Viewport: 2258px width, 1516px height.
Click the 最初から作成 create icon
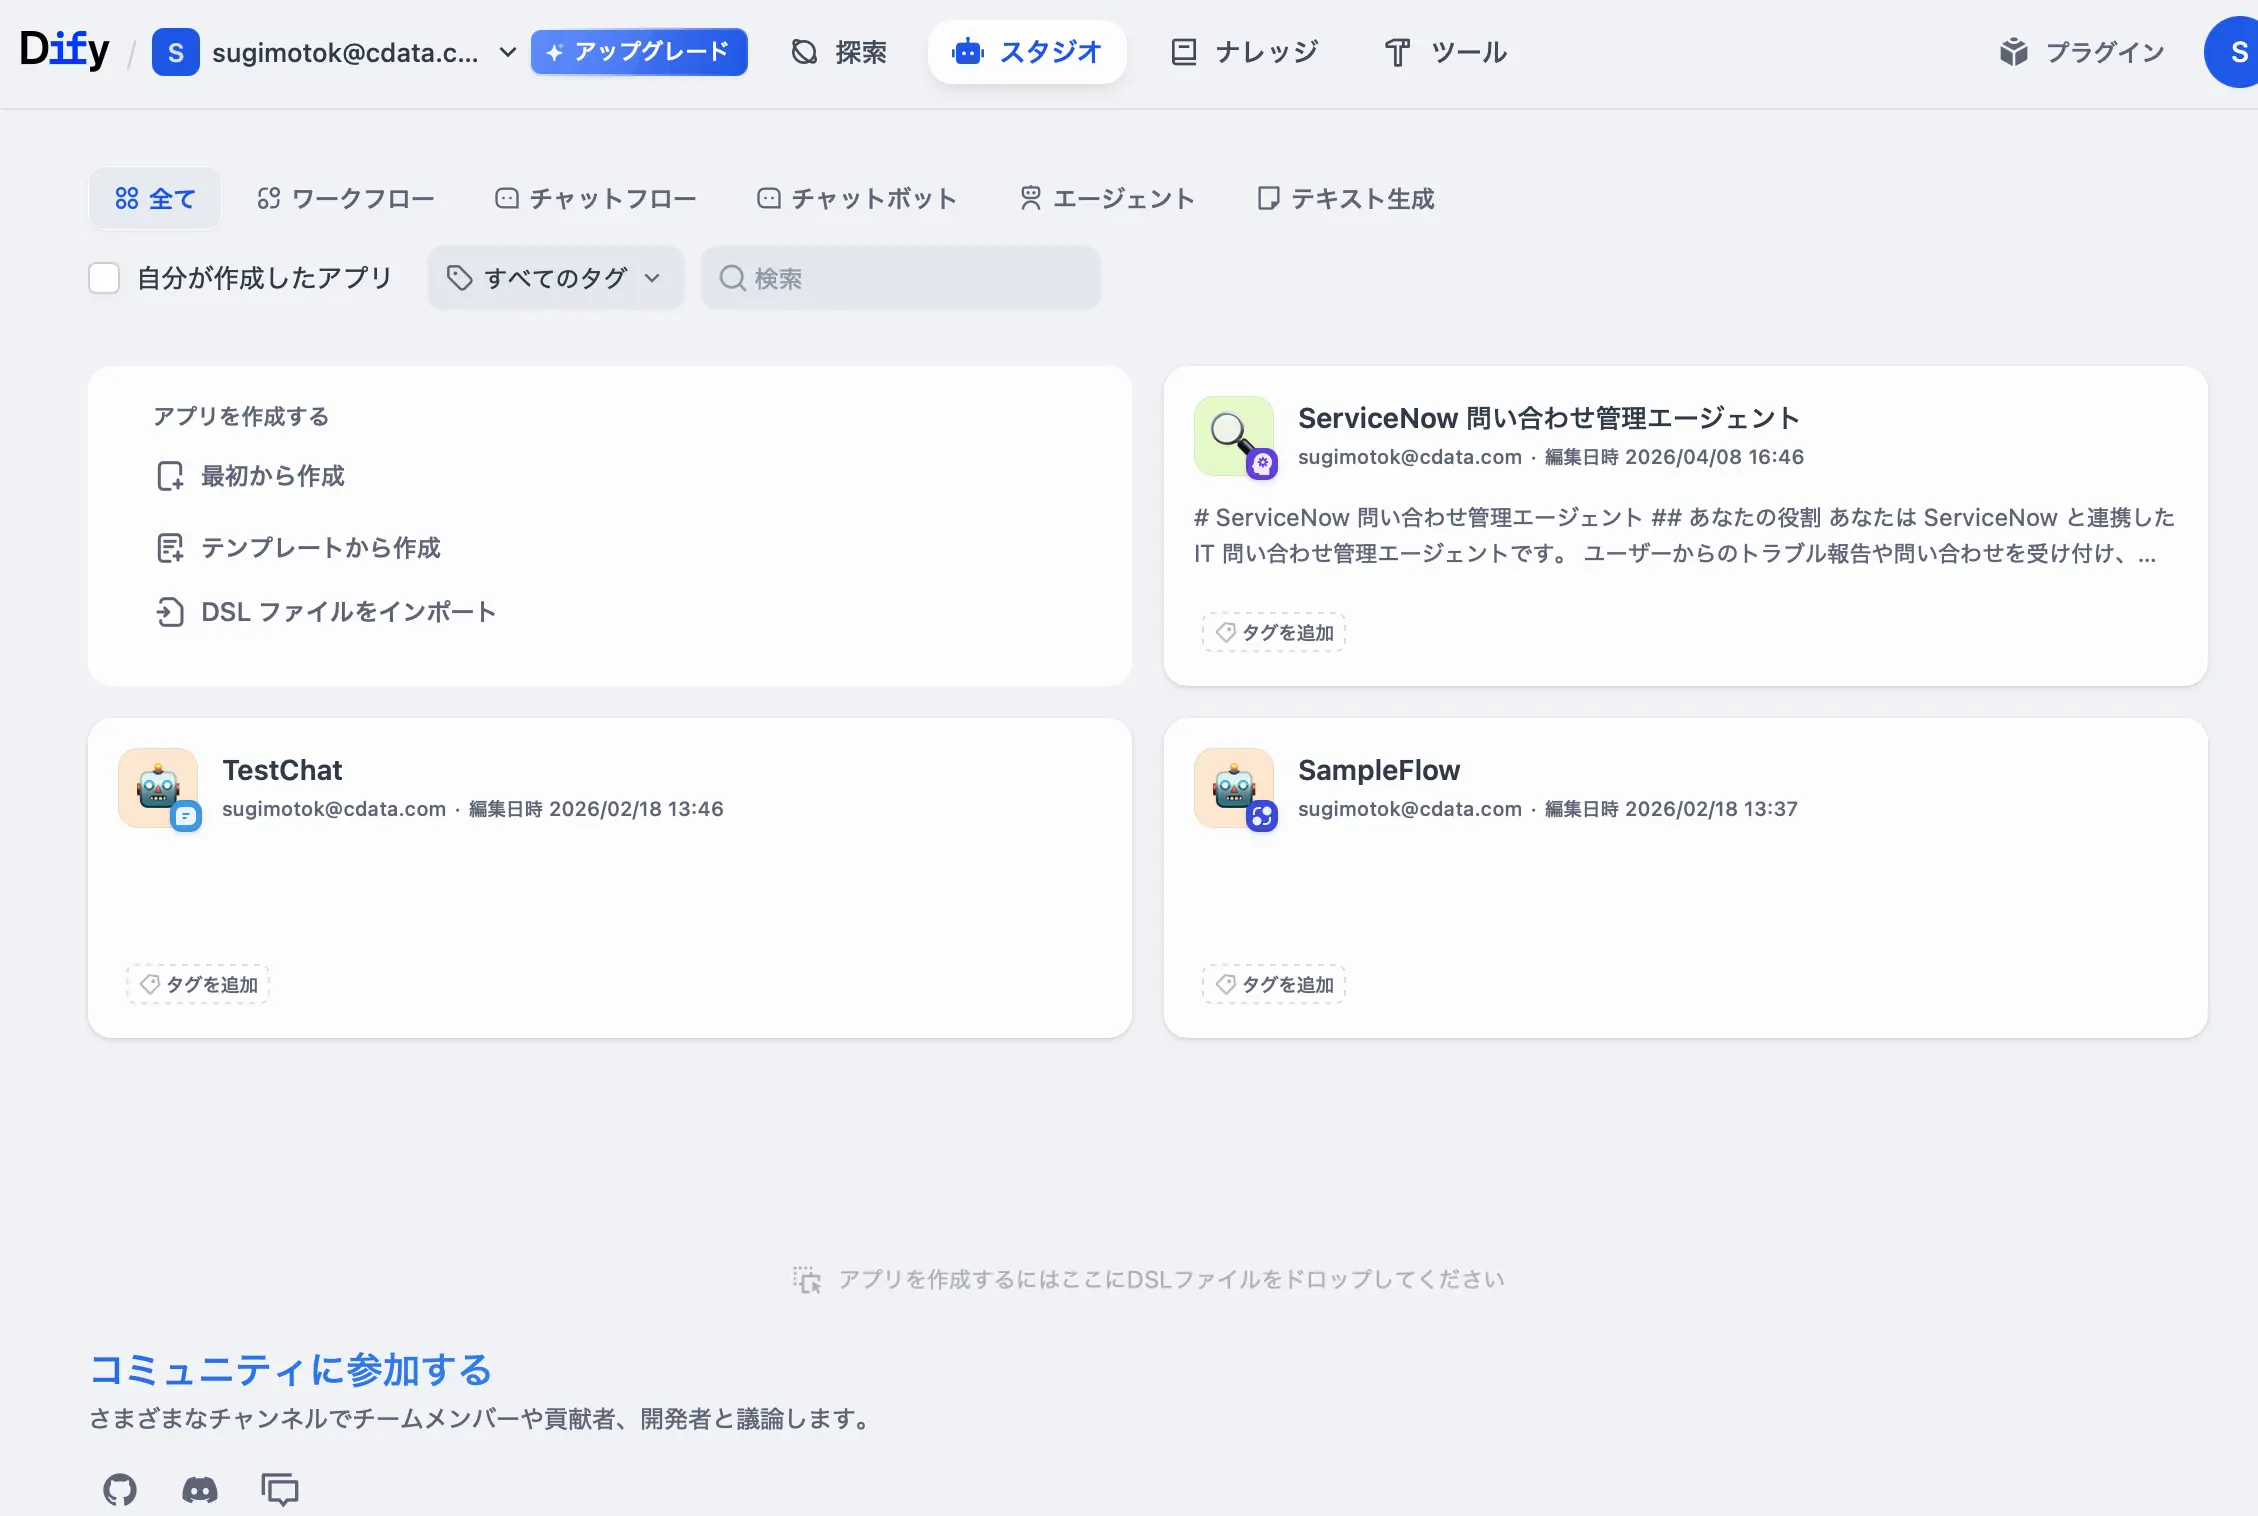point(170,476)
